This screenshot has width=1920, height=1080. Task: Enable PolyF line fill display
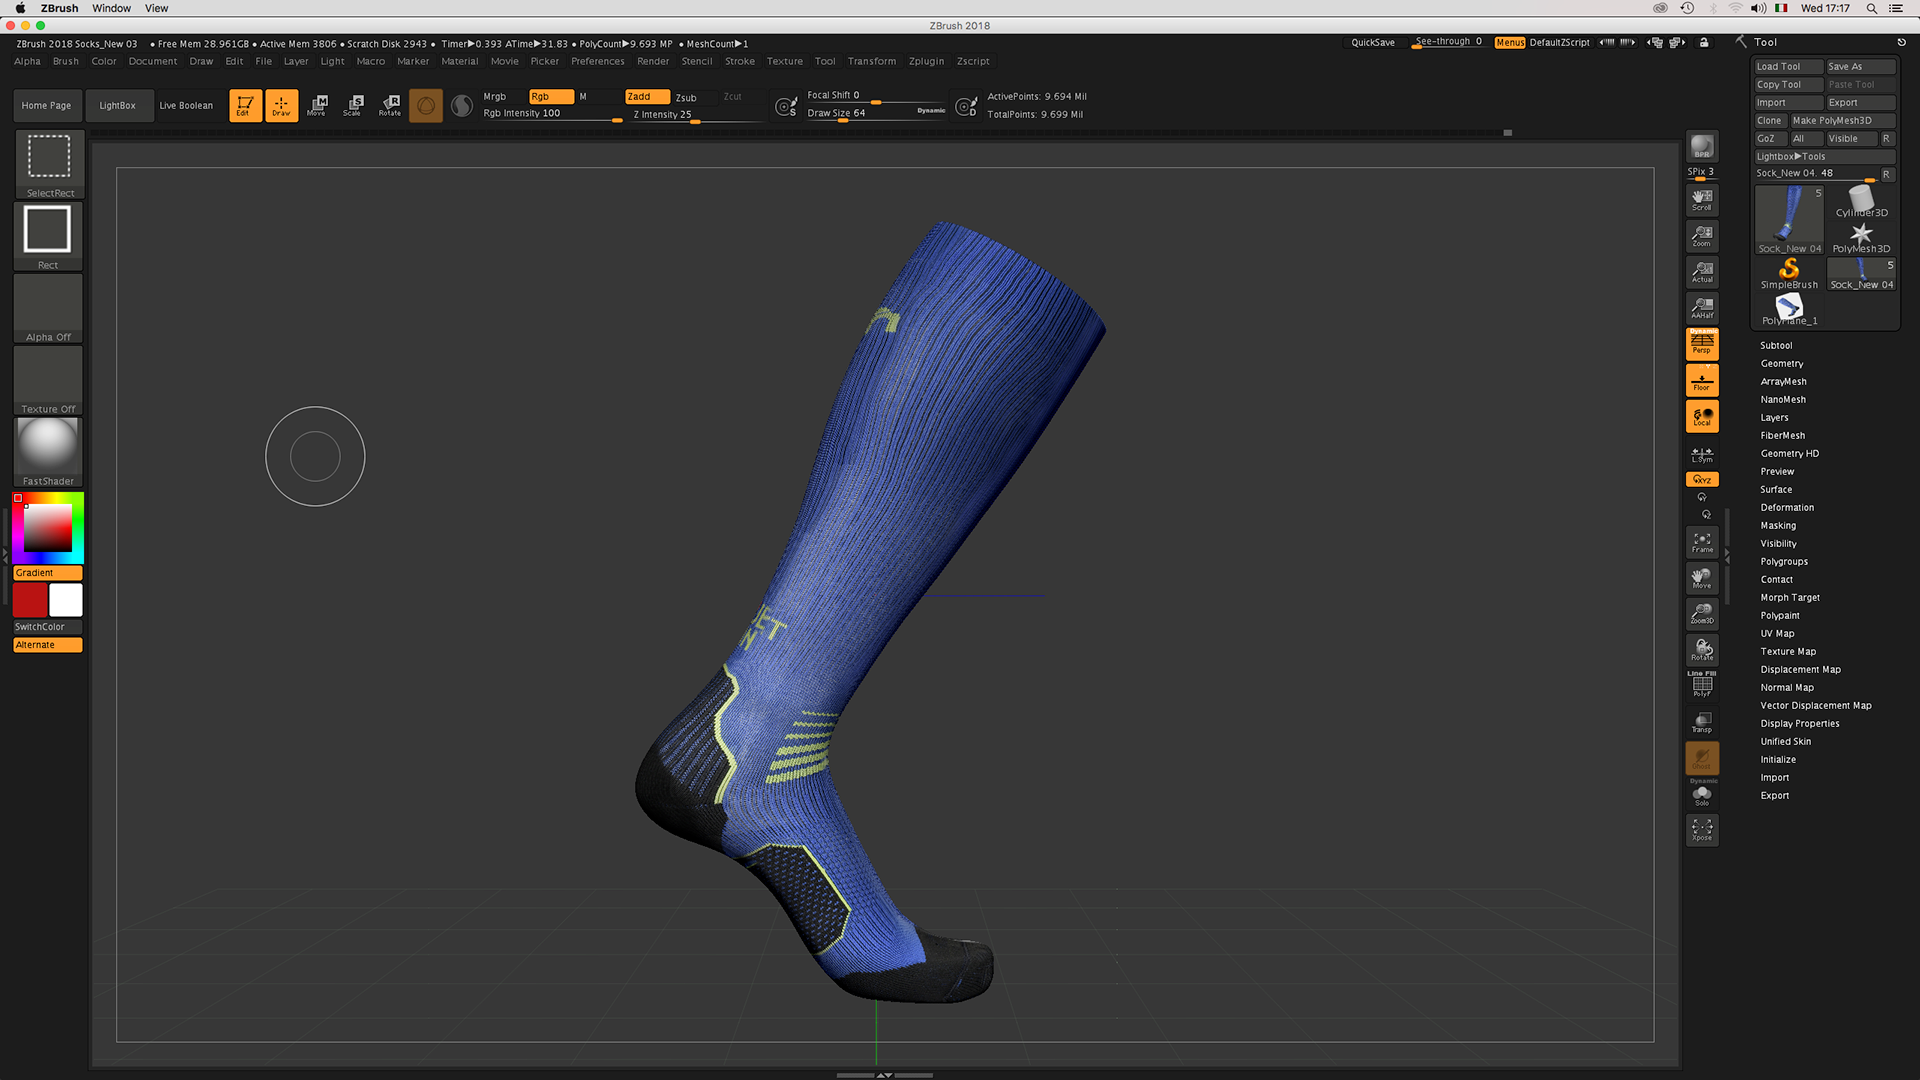click(x=1701, y=685)
